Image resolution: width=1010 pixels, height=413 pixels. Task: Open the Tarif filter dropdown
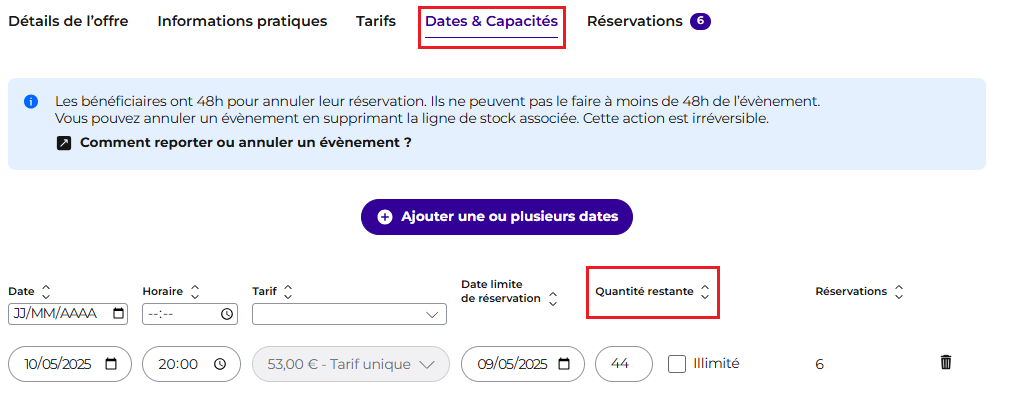(349, 314)
